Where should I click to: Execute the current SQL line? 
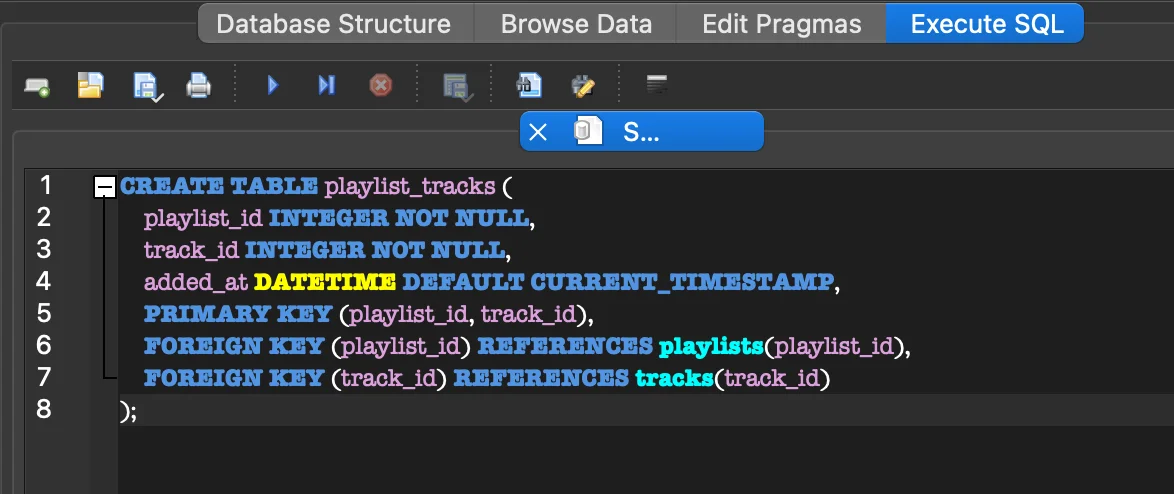326,85
